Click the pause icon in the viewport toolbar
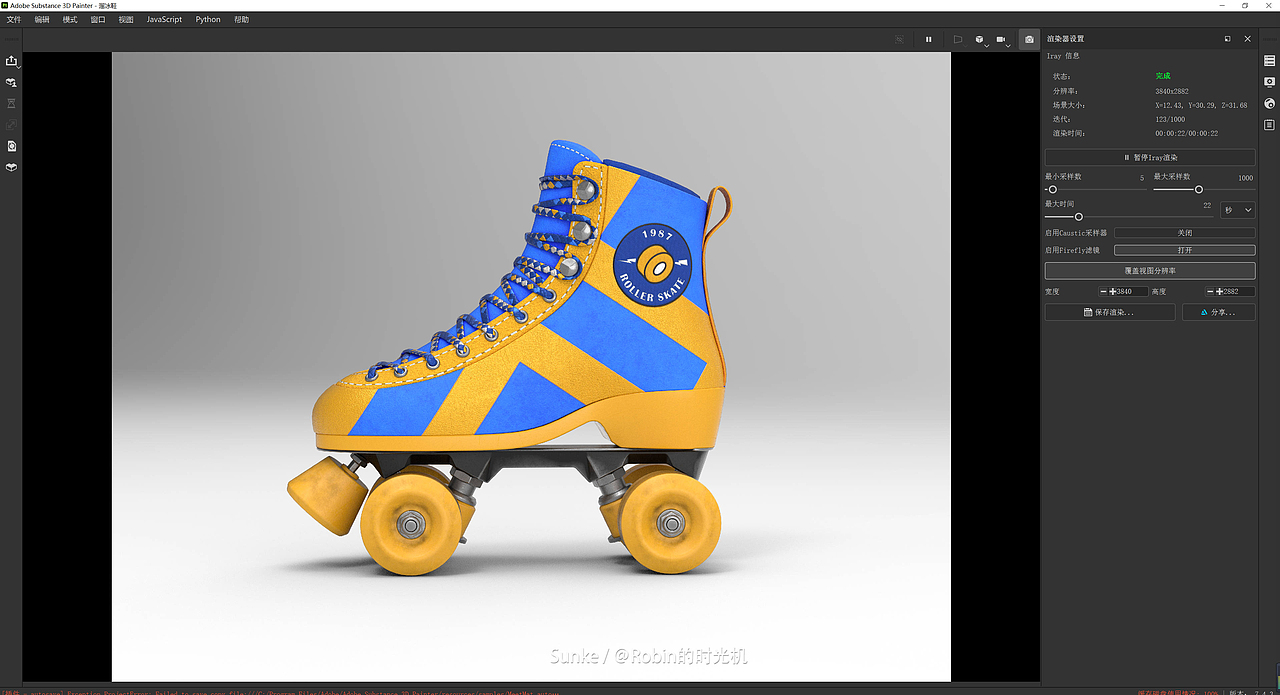This screenshot has height=695, width=1280. point(928,39)
